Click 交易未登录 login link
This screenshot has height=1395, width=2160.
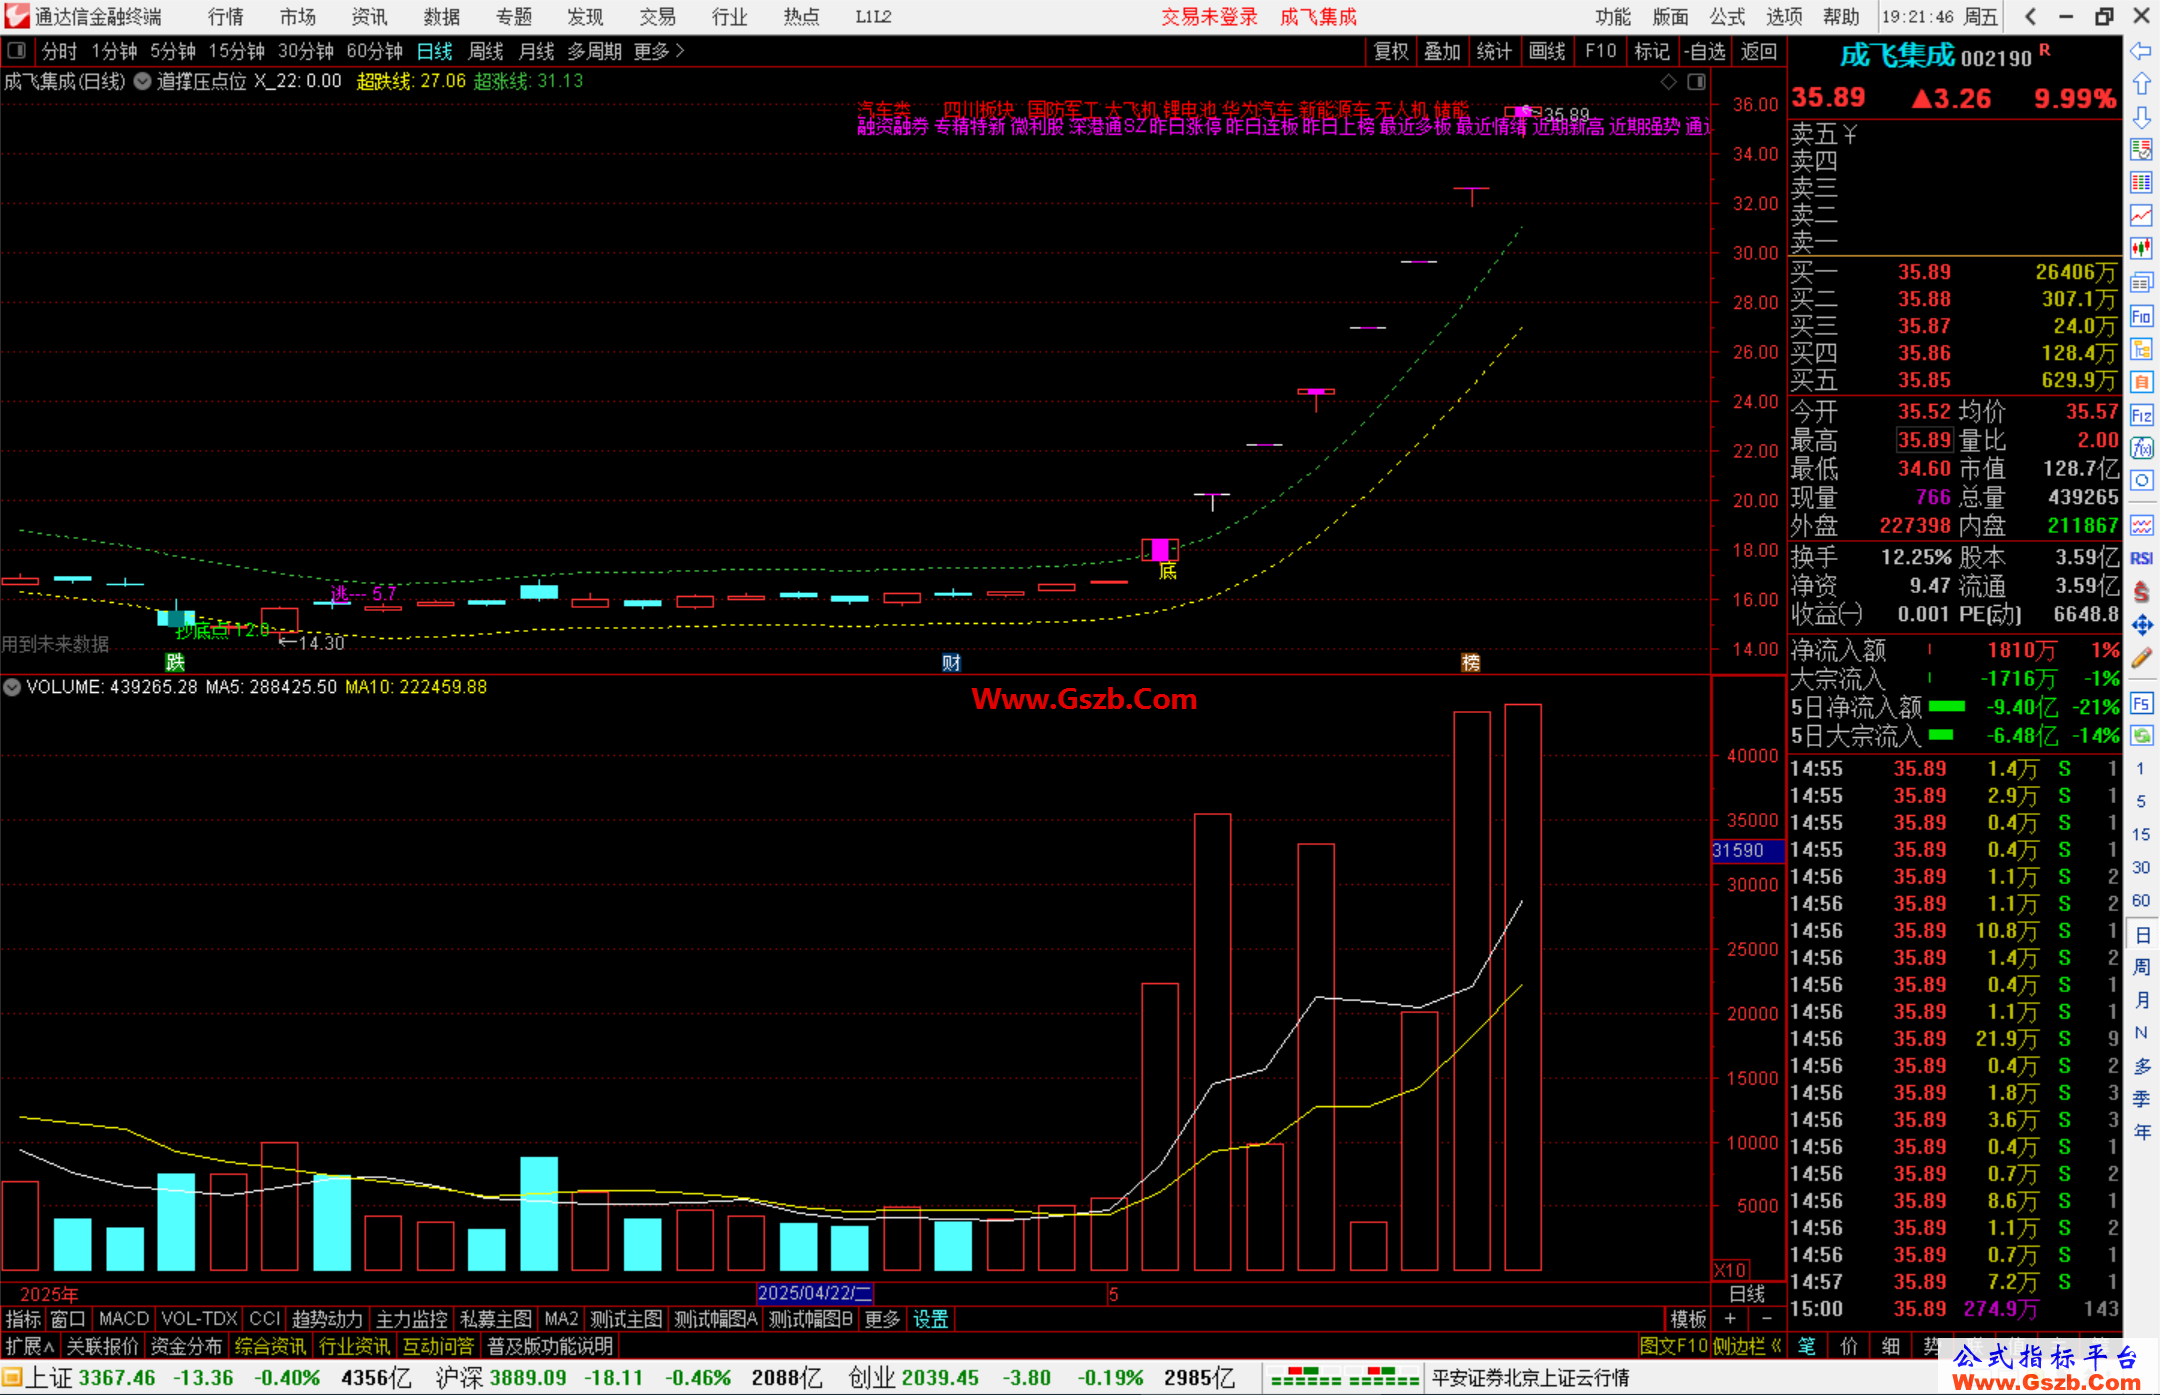1209,17
